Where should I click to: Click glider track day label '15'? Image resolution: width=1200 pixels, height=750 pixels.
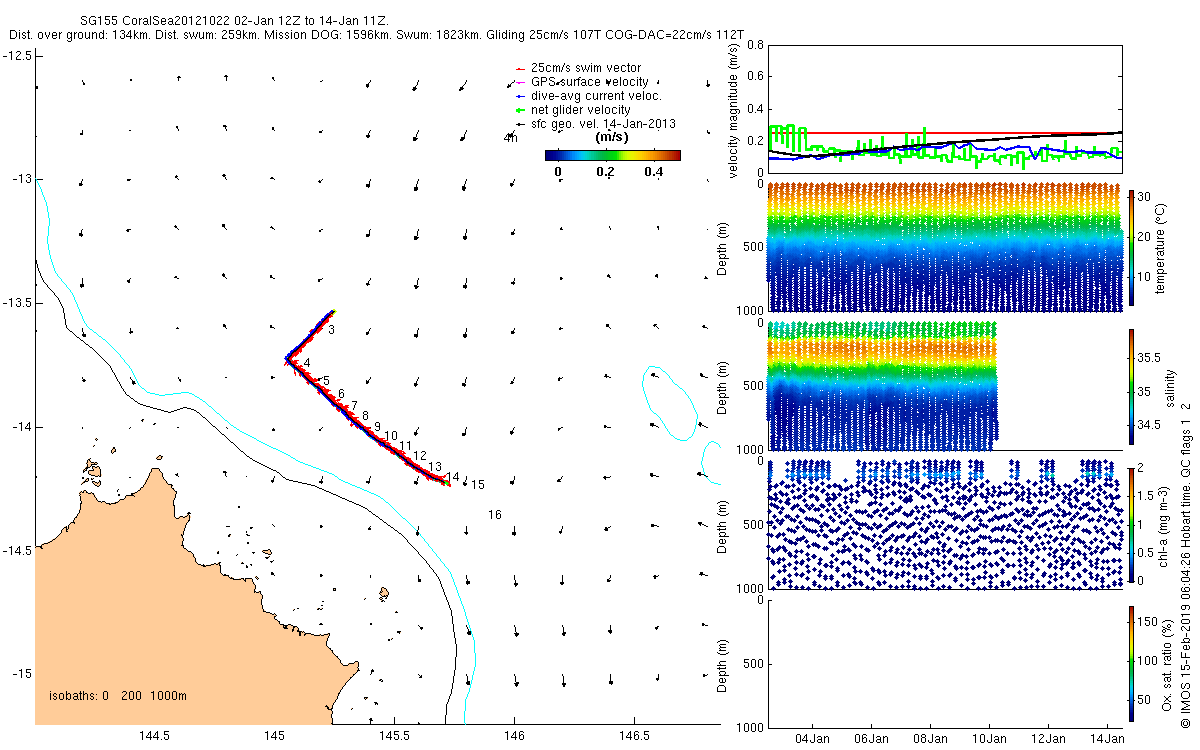tap(478, 484)
